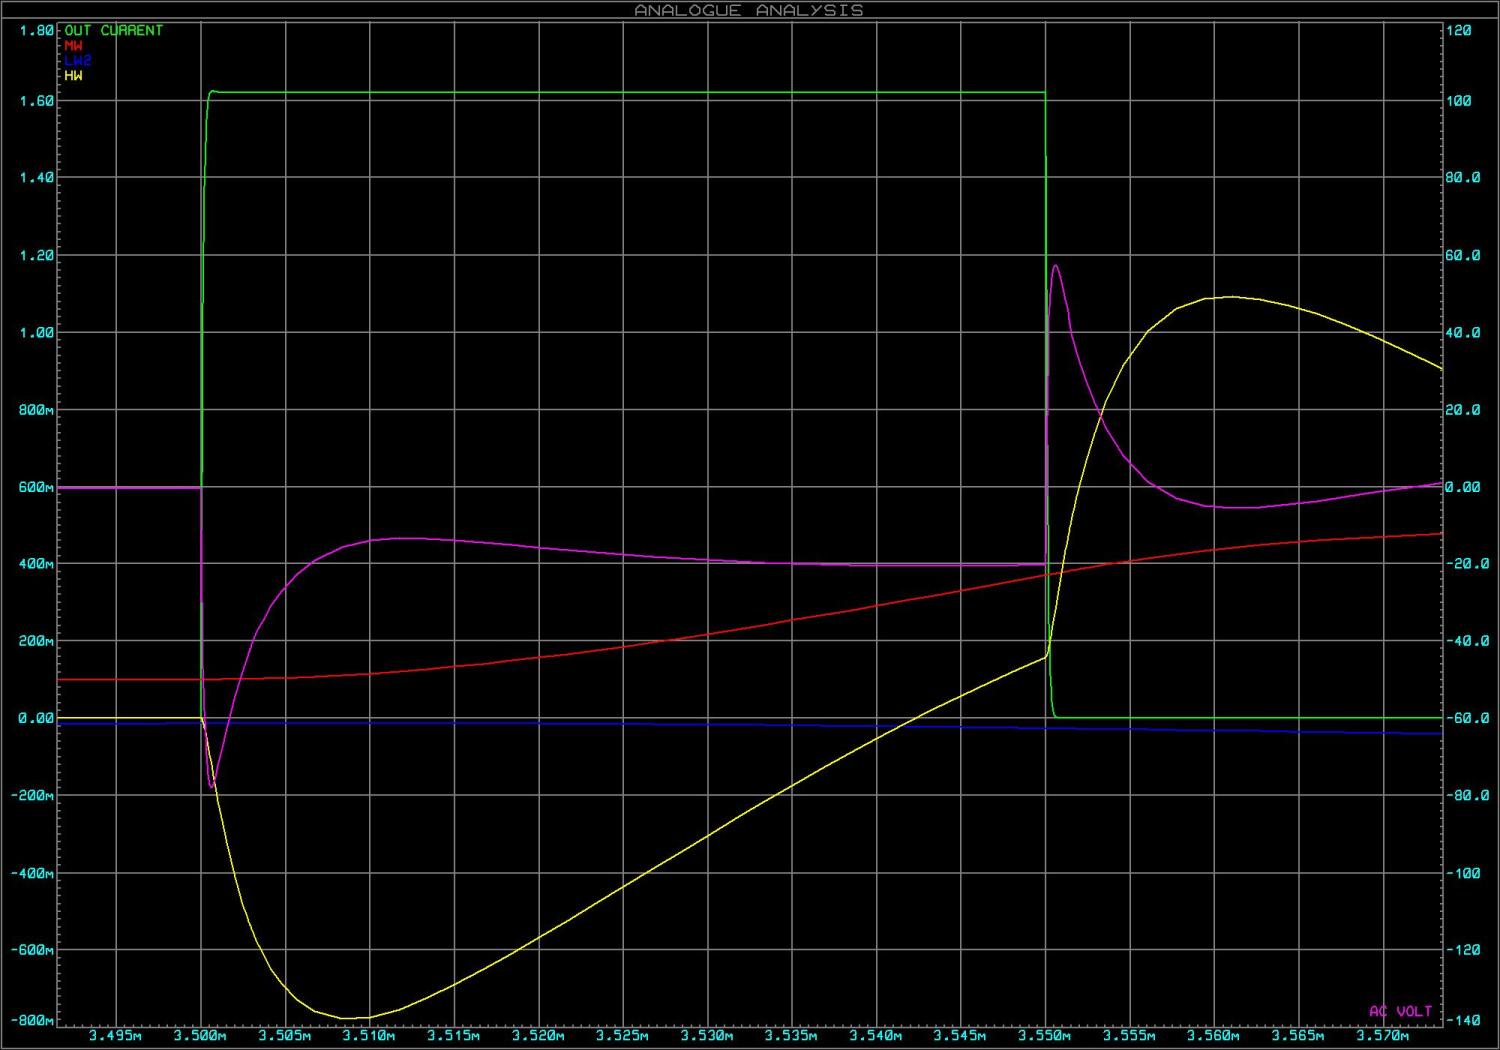Click the 3.515m time axis label
The image size is (1500, 1050).
454,1036
